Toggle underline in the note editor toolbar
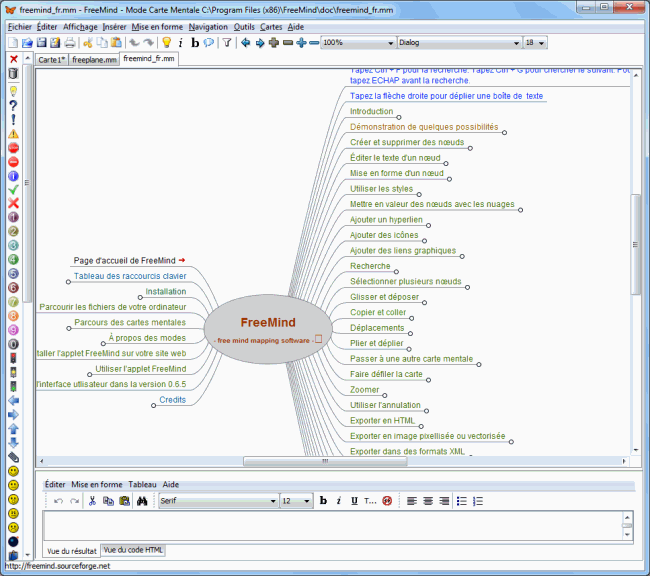 click(x=354, y=501)
